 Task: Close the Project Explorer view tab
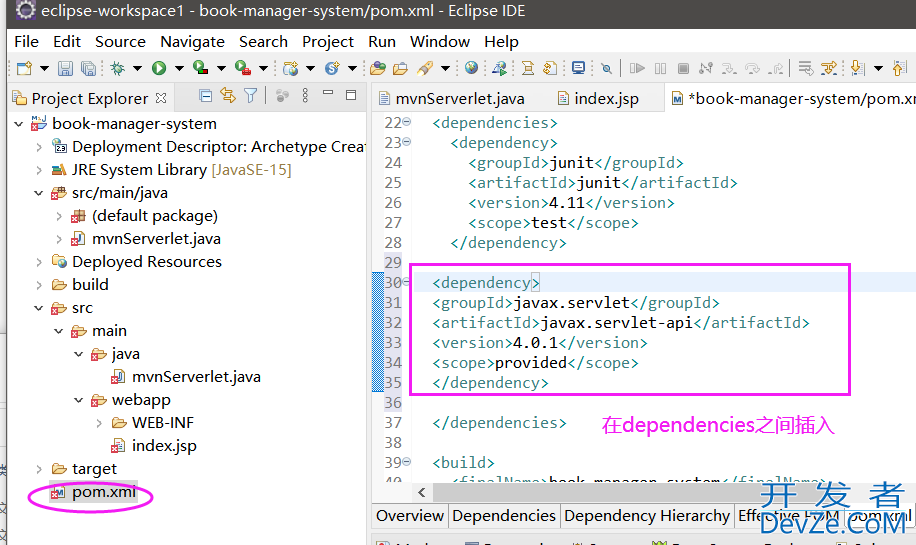161,98
